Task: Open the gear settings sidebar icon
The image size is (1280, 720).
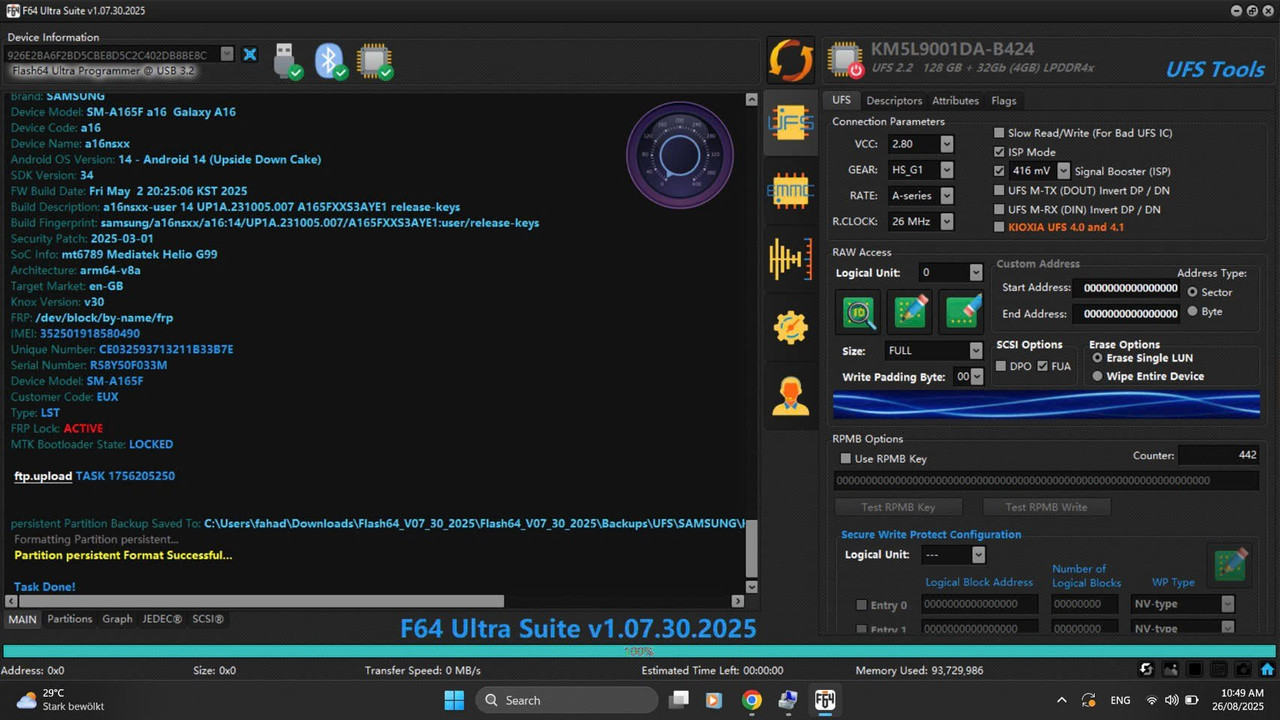Action: pos(790,327)
